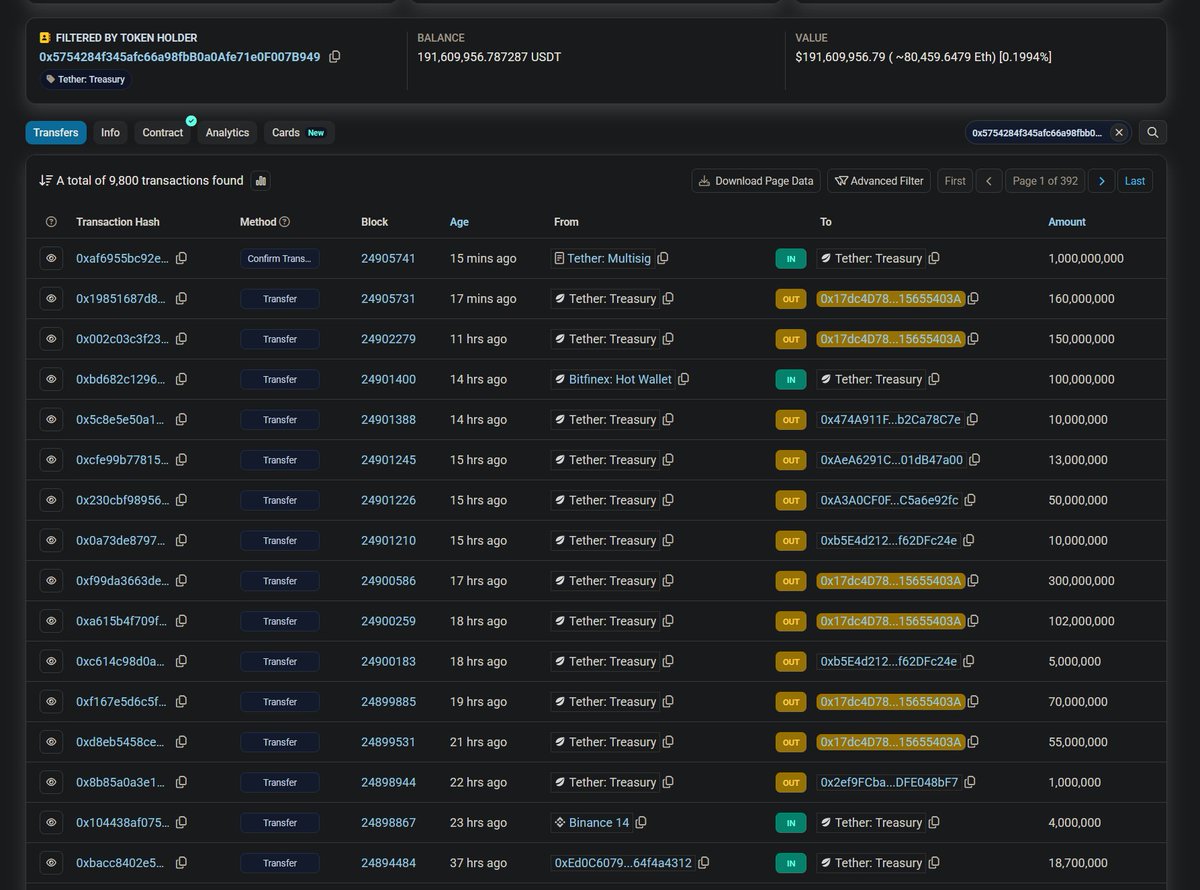
Task: Go to the previous page with the left chevron
Action: click(988, 181)
